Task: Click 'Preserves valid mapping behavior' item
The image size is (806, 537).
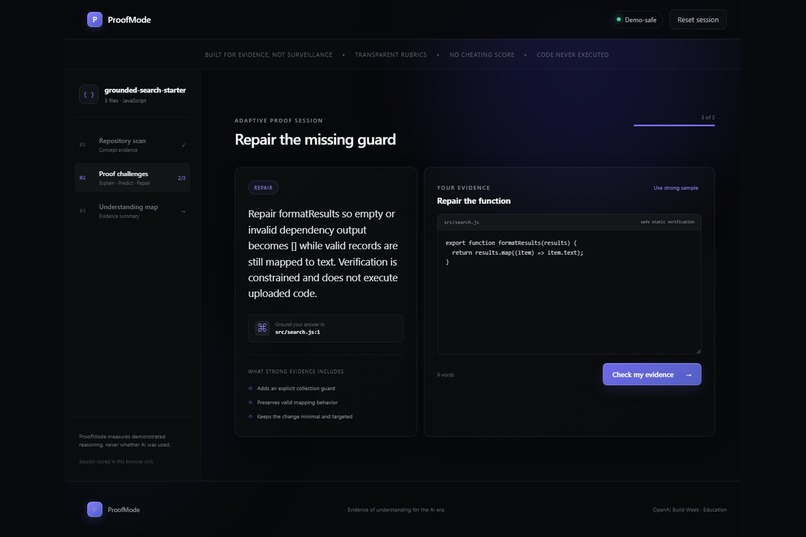Action: tap(297, 402)
